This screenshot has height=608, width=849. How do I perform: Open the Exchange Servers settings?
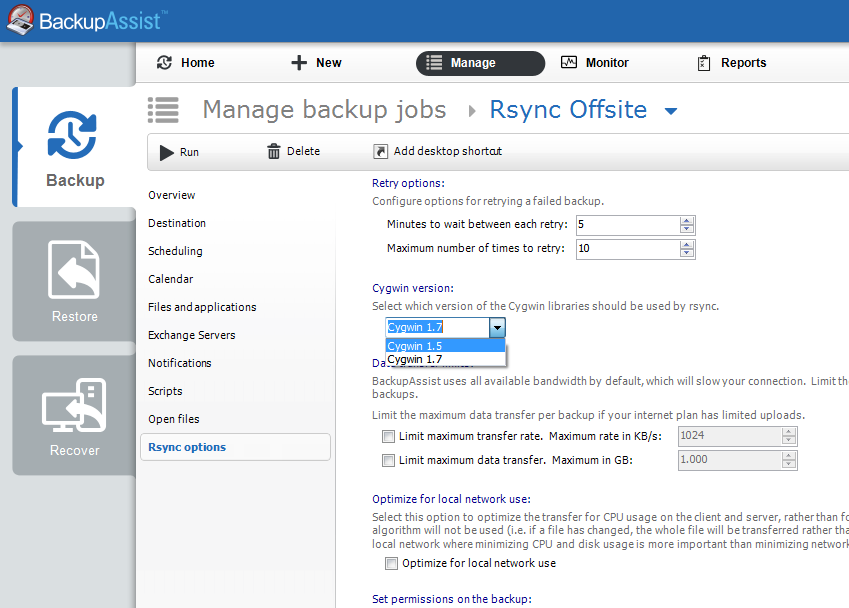(192, 335)
